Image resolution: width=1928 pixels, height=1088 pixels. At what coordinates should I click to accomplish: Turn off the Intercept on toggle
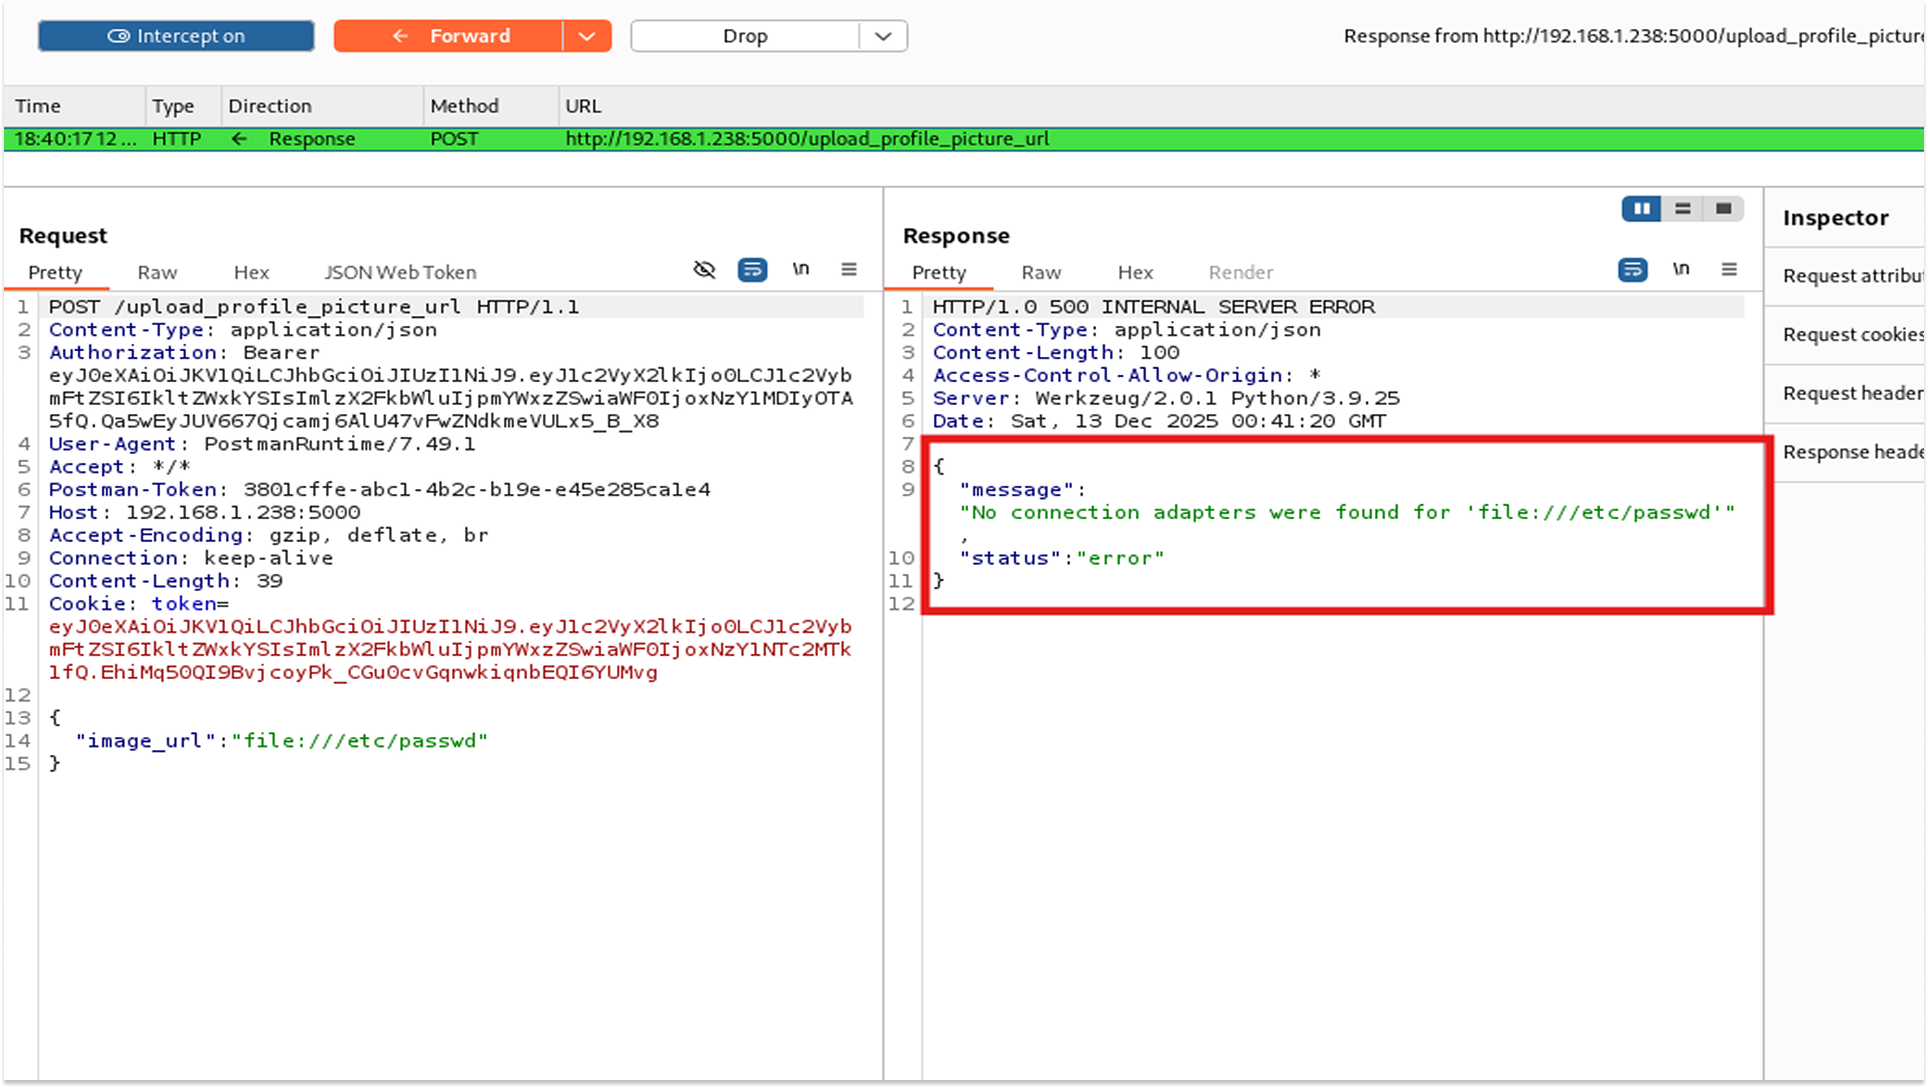tap(176, 36)
